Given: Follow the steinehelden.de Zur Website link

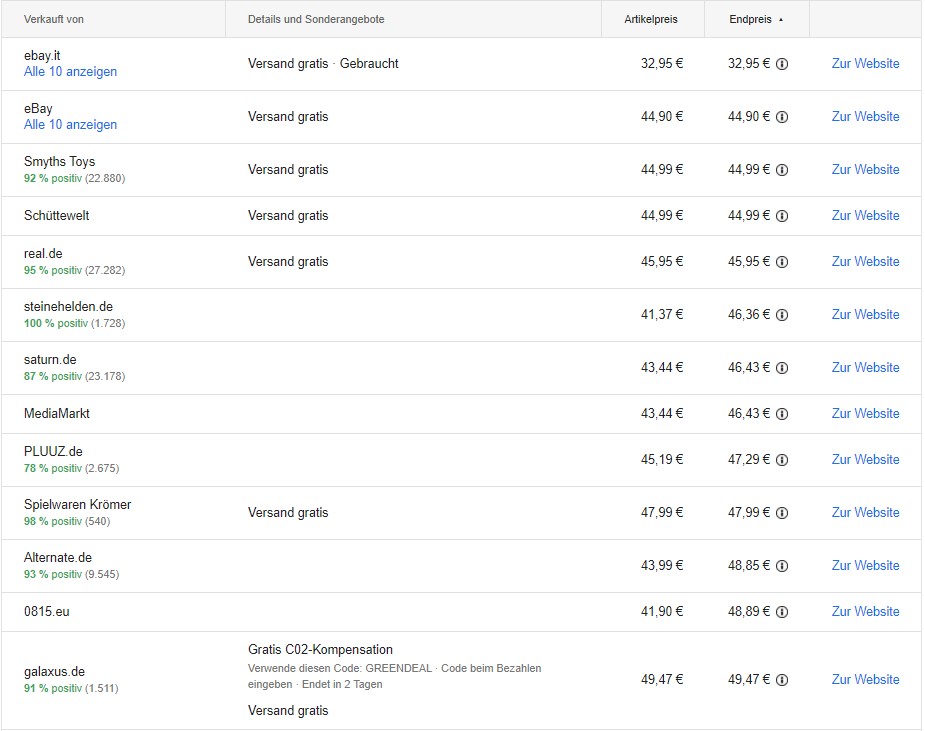Looking at the screenshot, I should (865, 314).
